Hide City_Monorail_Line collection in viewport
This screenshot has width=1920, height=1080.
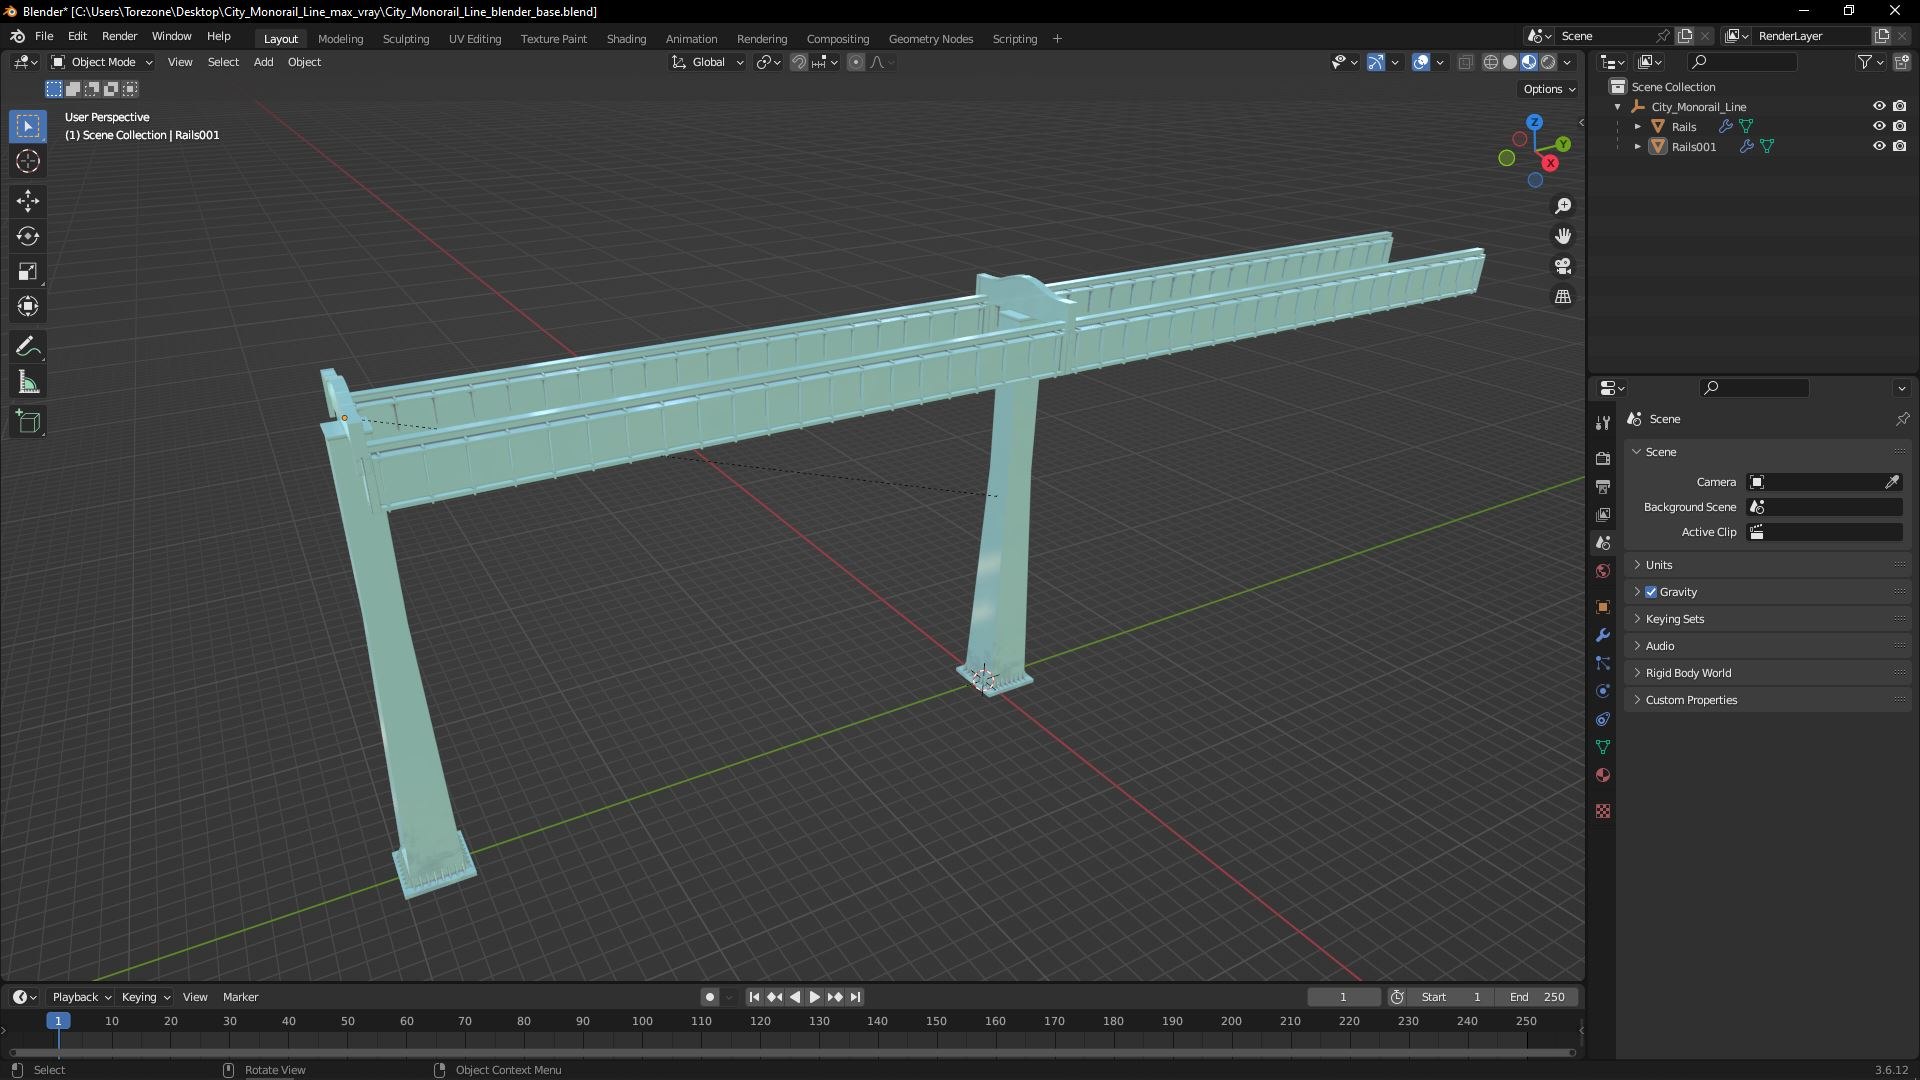coord(1879,106)
